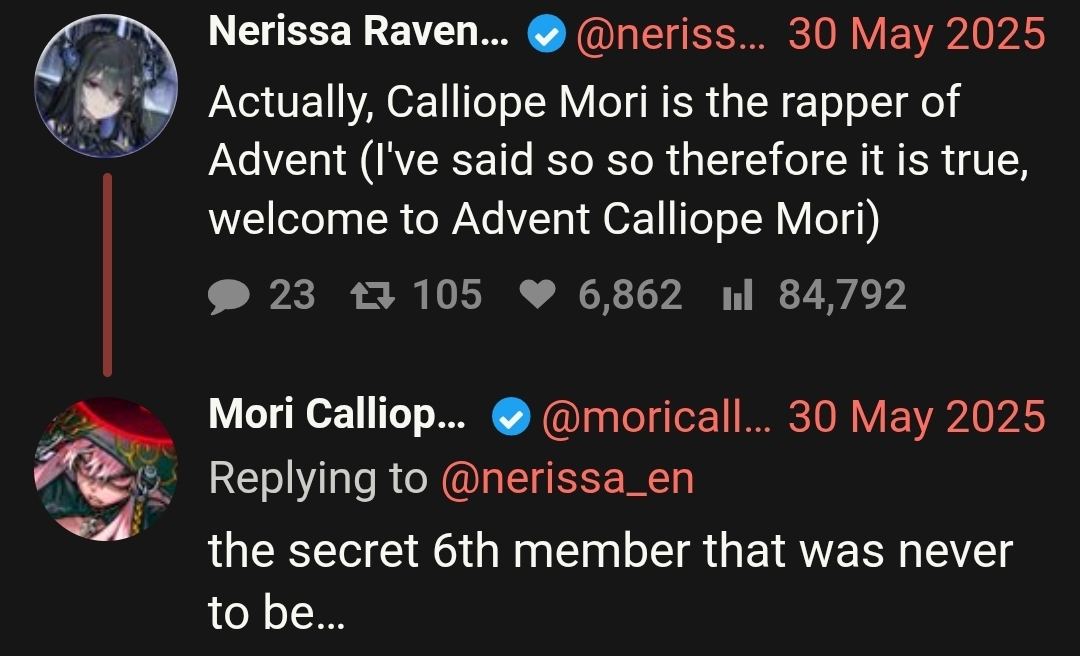Open Nerissa Ravencroft's profile avatar

[105, 85]
